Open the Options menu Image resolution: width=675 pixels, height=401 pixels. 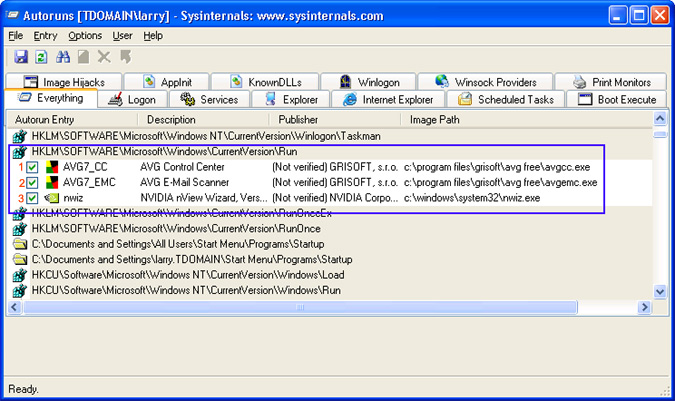[x=85, y=36]
